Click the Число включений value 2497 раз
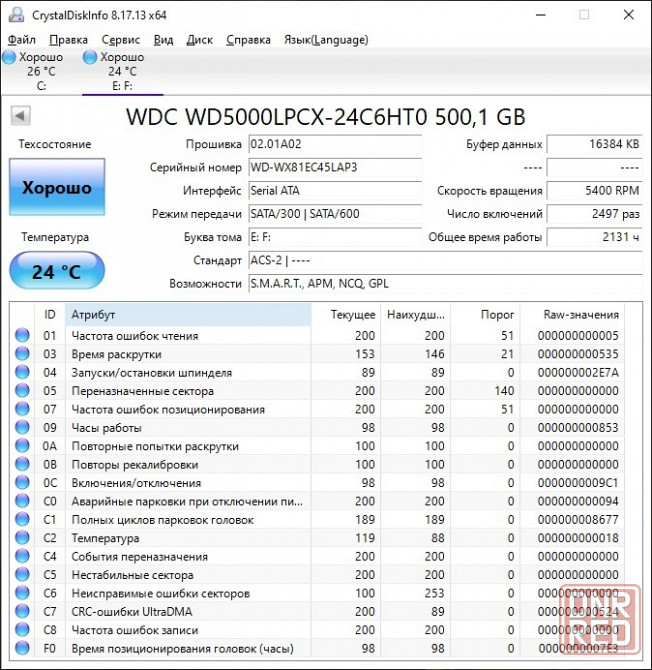 (594, 214)
